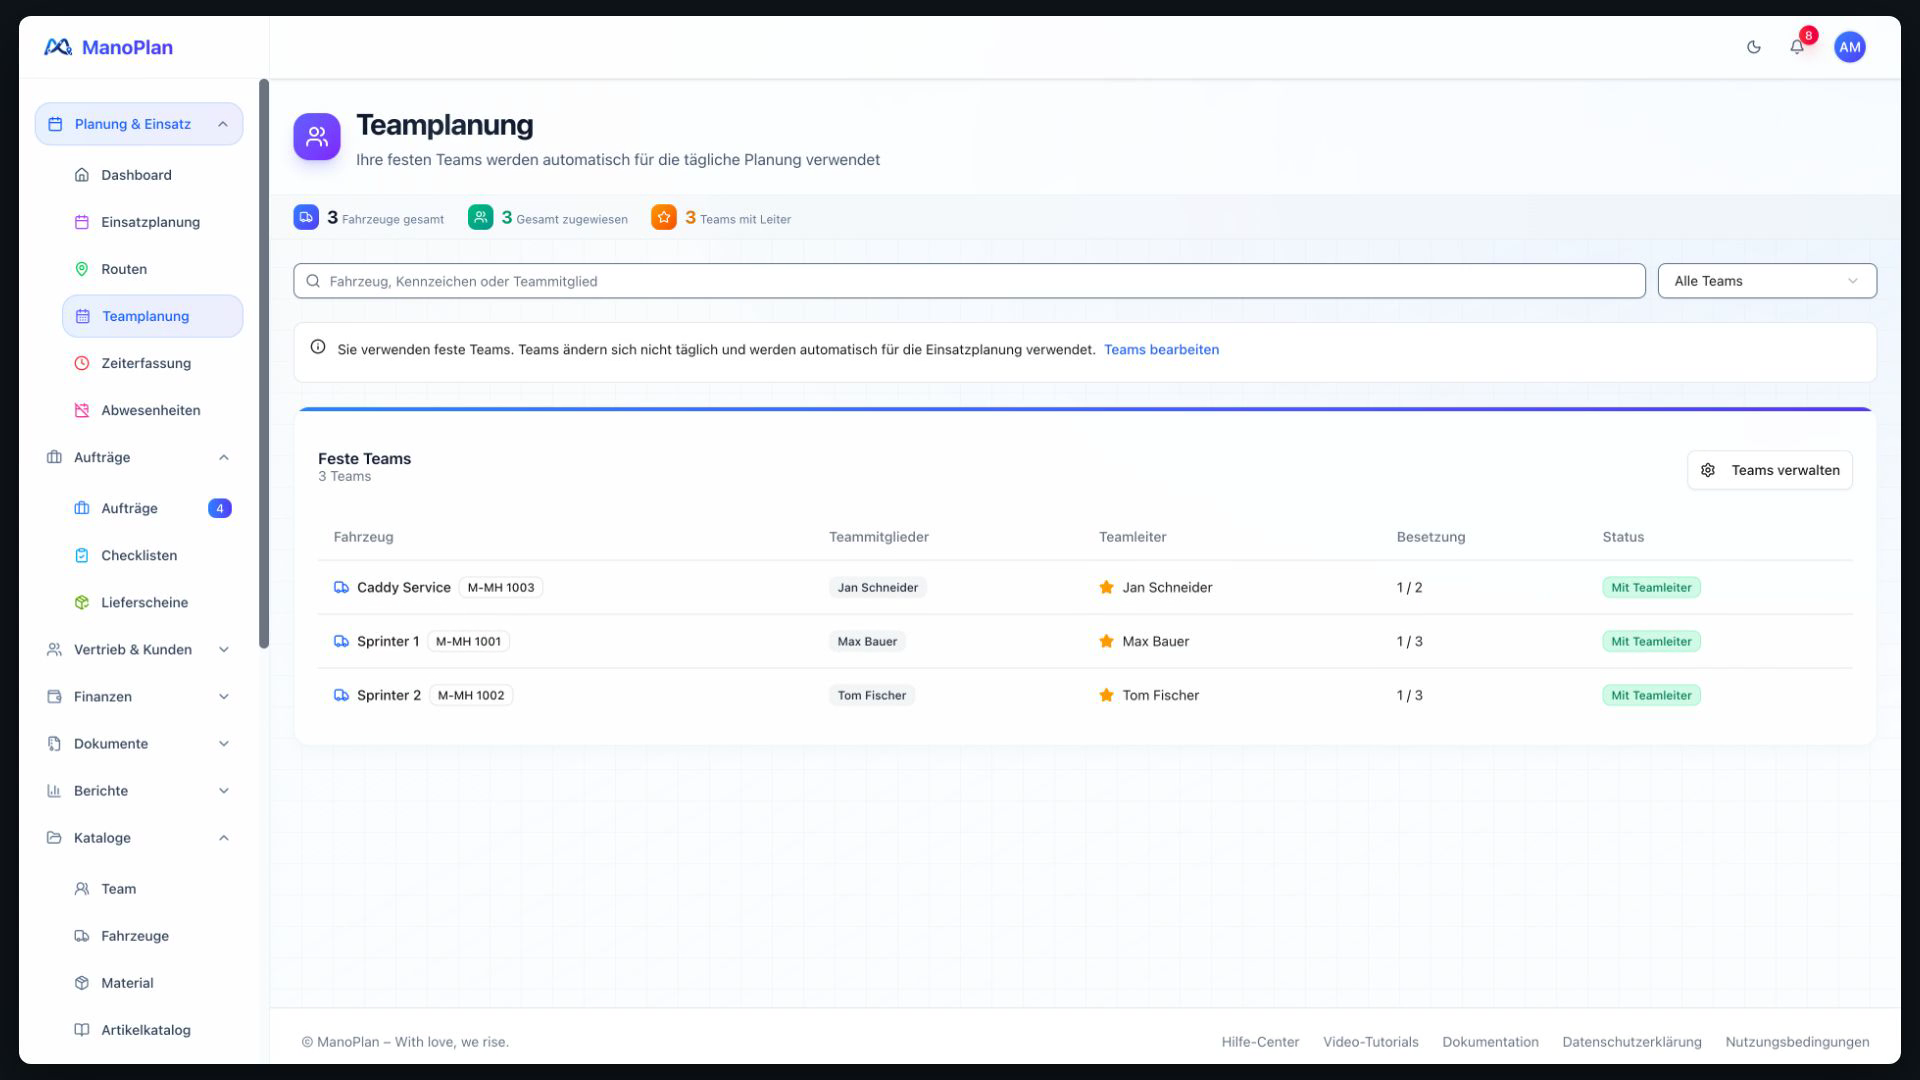
Task: Click the star icon beside Max Bauer
Action: pos(1106,641)
